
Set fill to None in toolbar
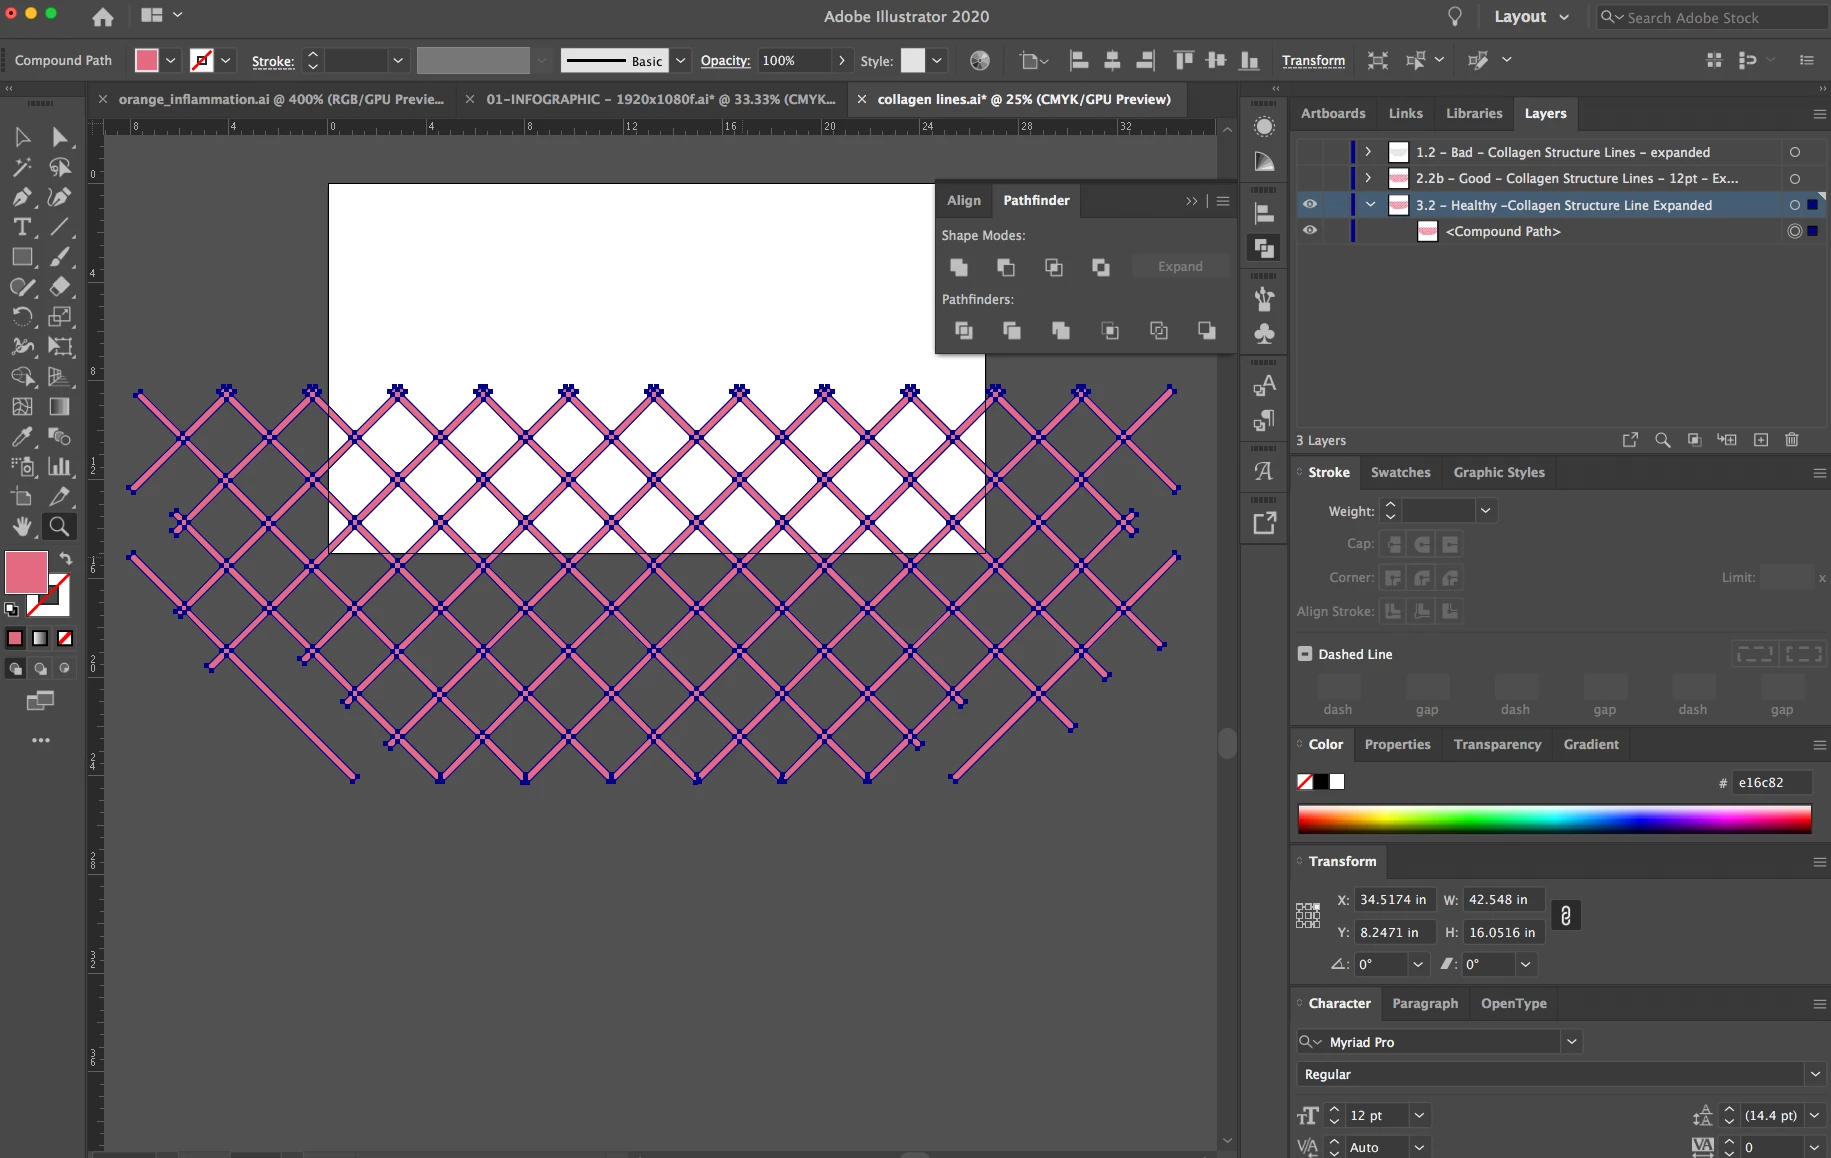pyautogui.click(x=65, y=638)
